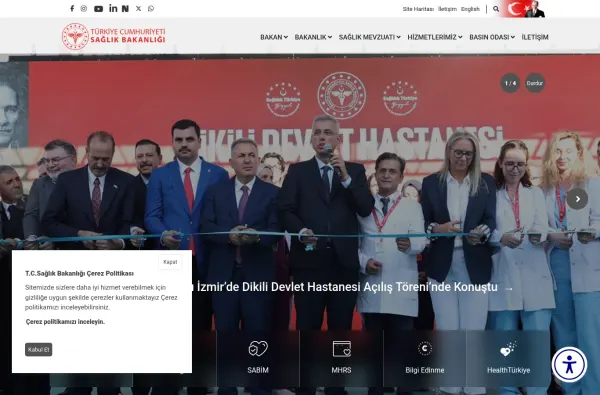Screen dimensions: 600x395
Task: Click the arrow after the headline
Action: click(x=509, y=289)
